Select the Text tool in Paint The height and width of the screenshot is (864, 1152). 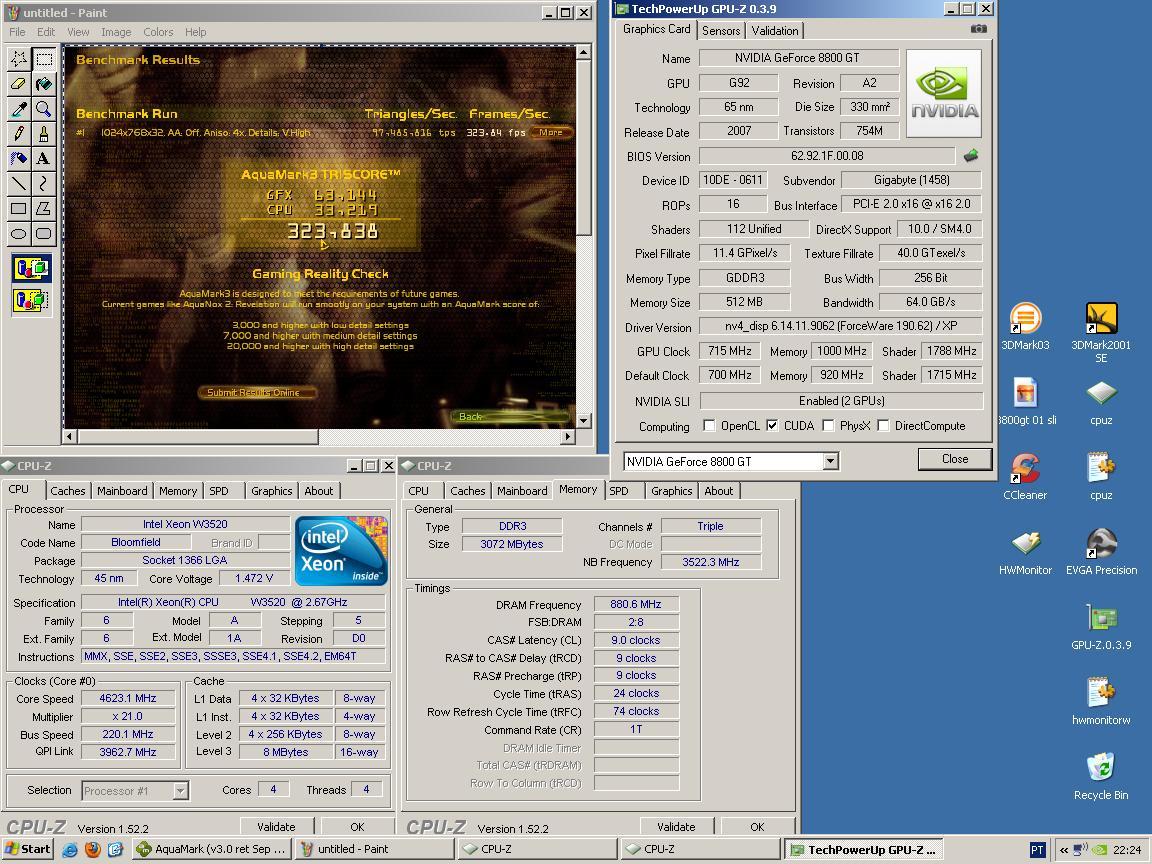point(44,159)
